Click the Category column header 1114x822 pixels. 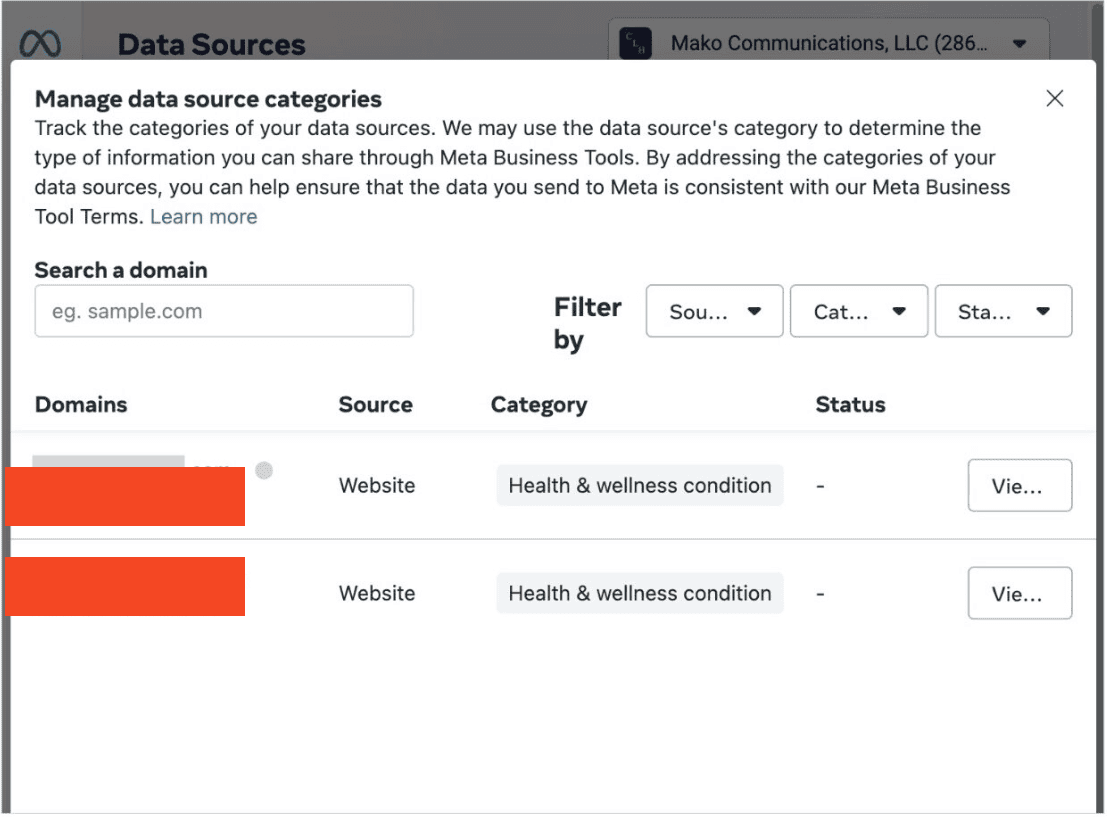(x=539, y=404)
